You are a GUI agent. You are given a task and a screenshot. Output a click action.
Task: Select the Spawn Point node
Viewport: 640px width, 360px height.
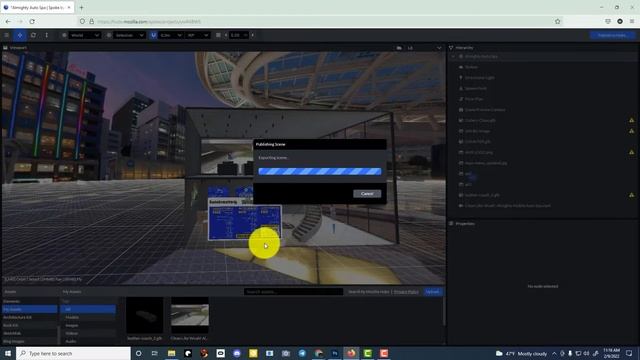click(x=473, y=88)
